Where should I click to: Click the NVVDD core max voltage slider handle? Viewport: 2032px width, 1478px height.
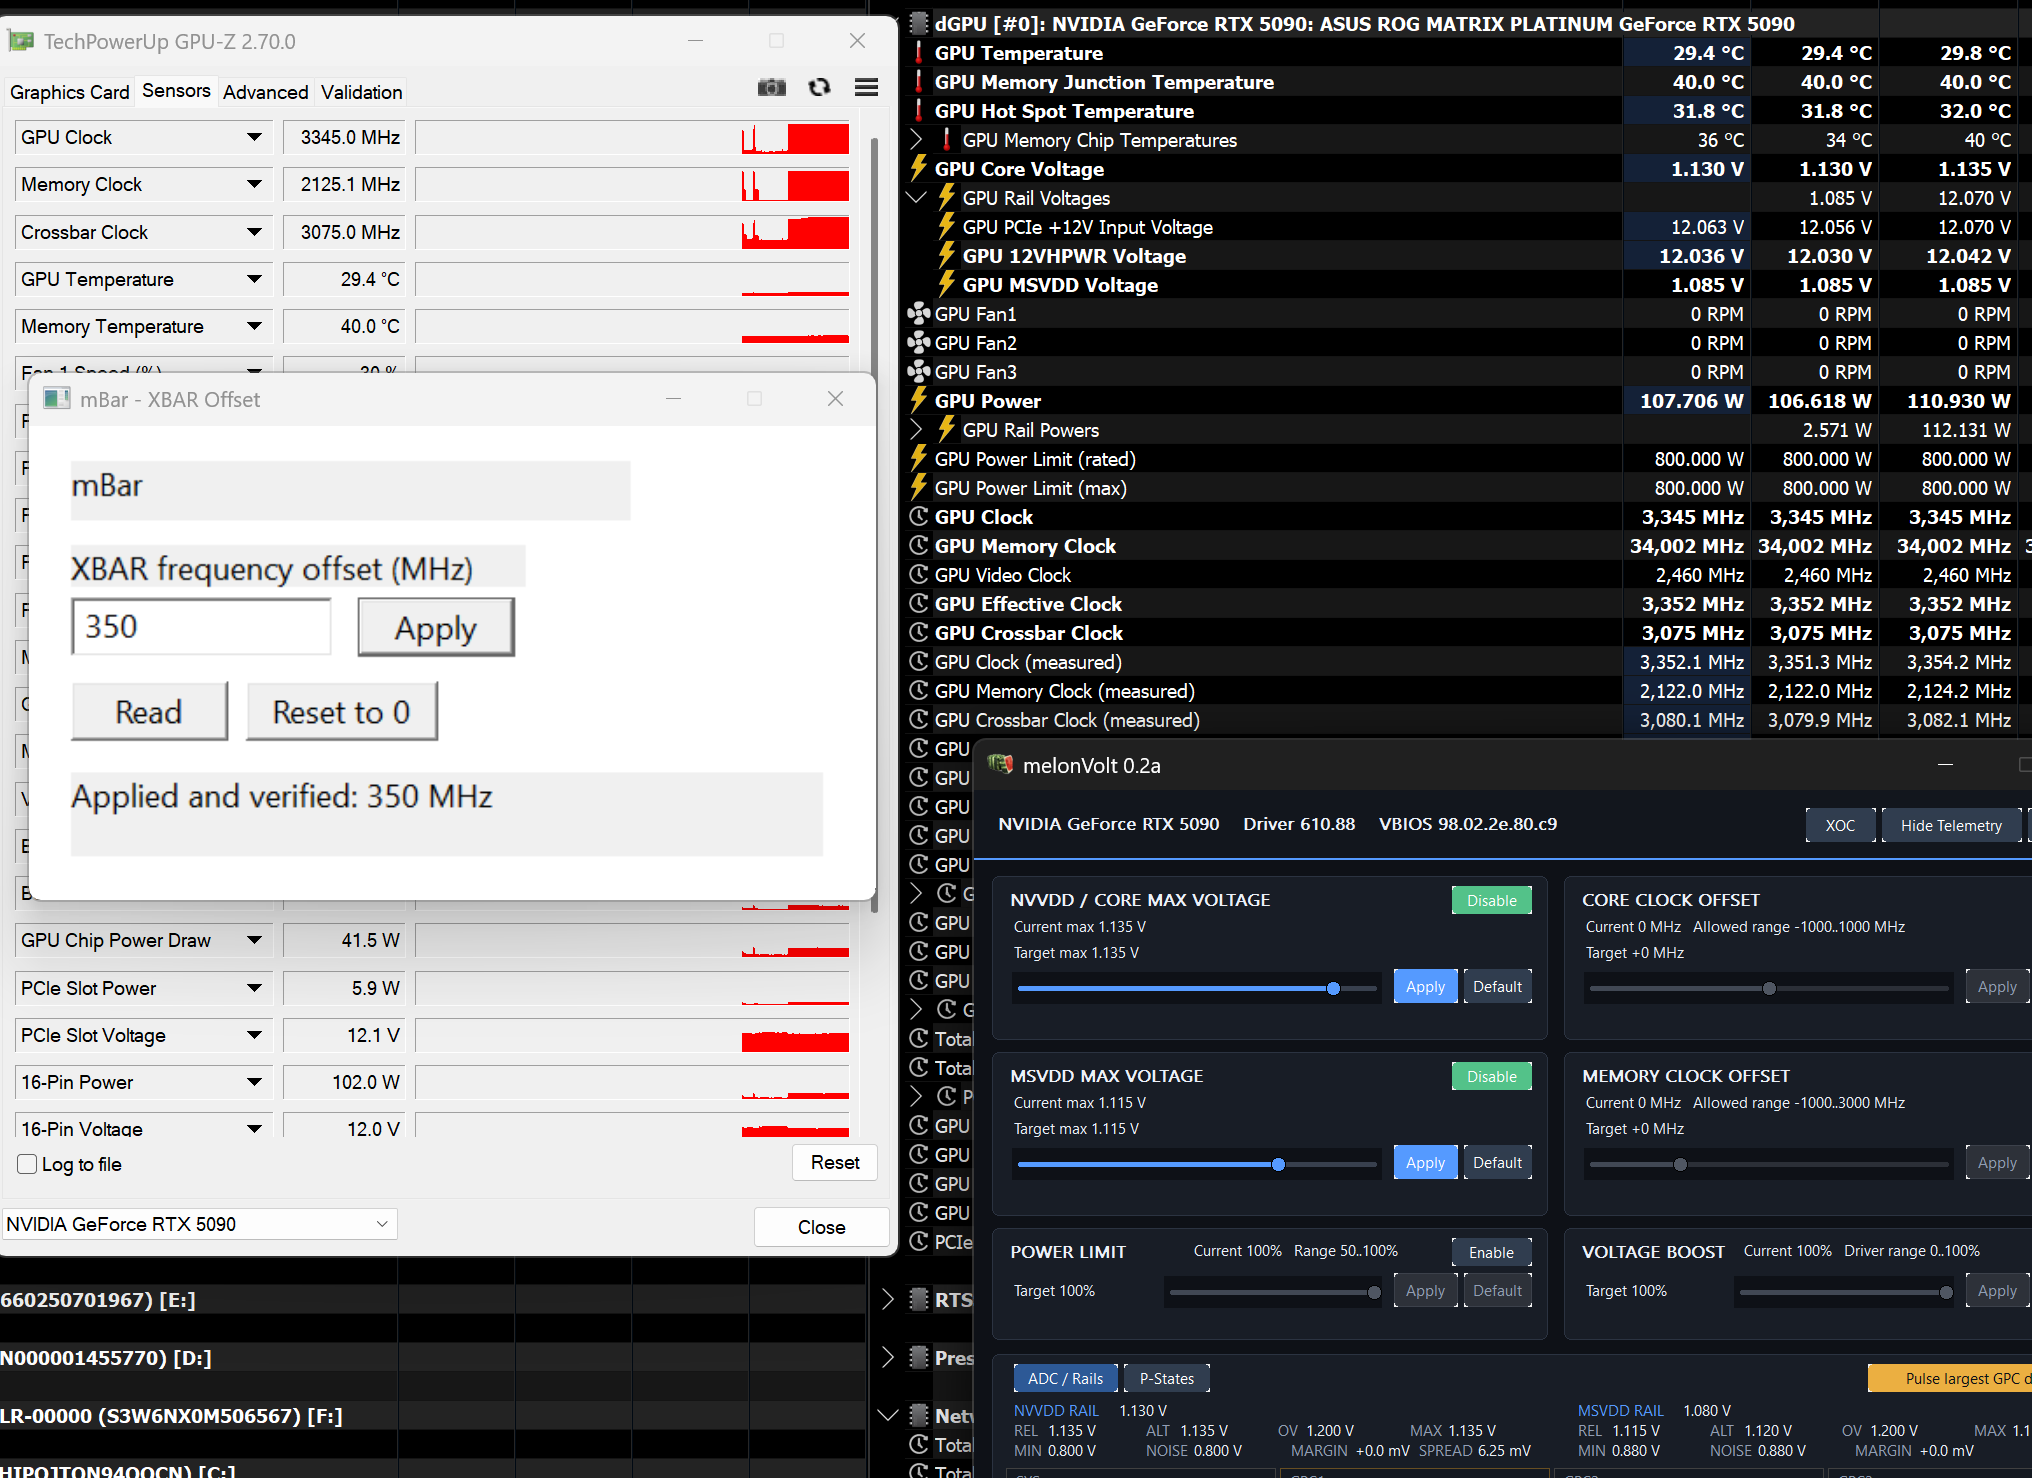1333,988
